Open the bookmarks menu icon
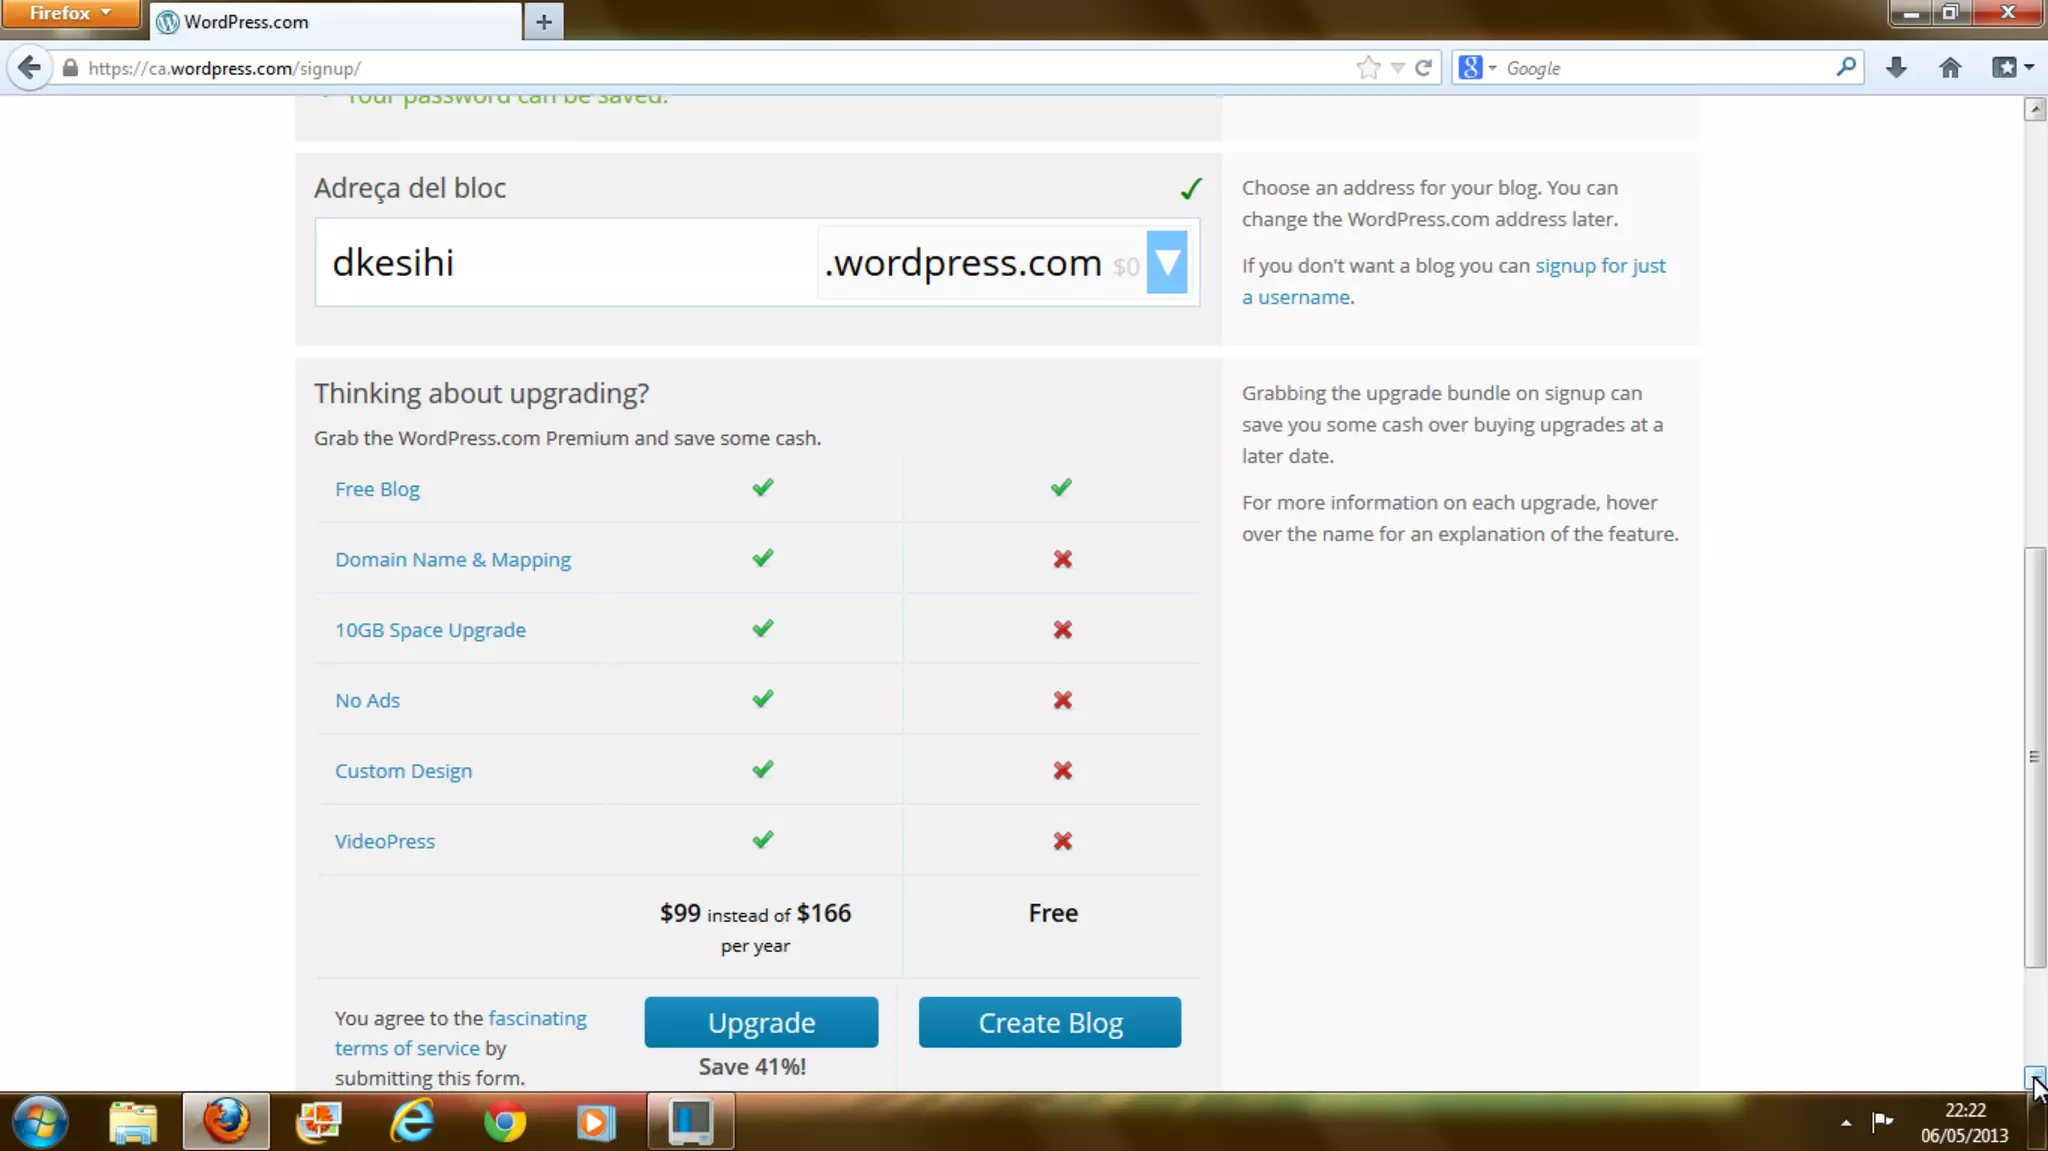 click(x=2012, y=67)
